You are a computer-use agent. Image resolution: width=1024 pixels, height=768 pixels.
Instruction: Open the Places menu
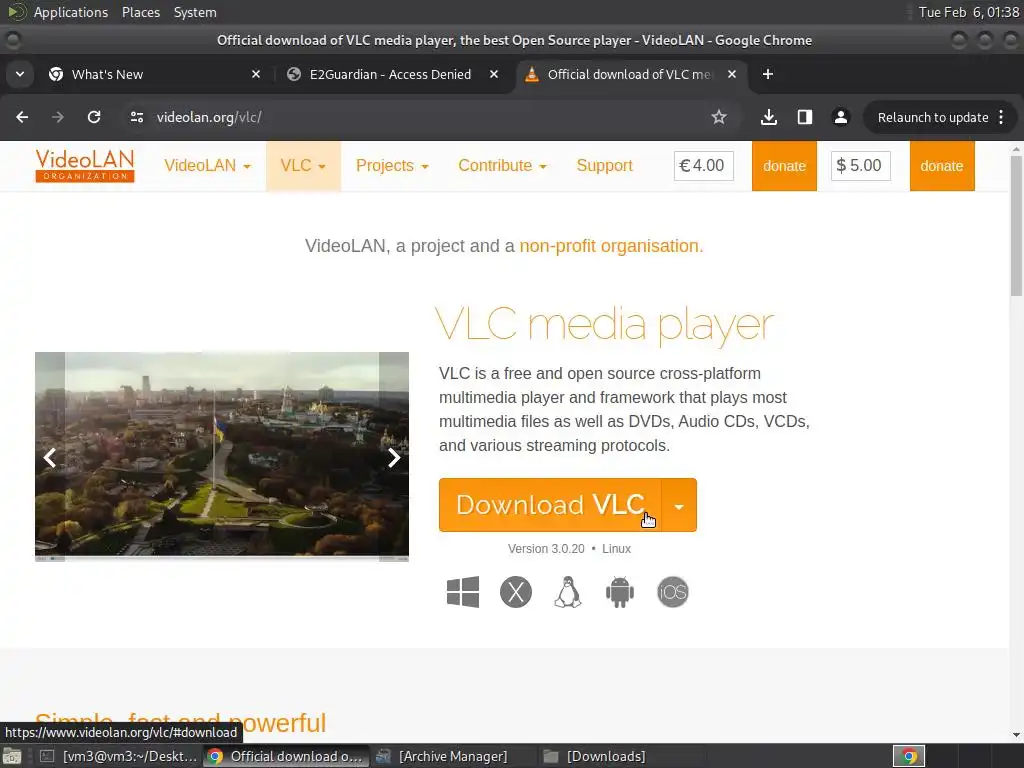coord(140,12)
